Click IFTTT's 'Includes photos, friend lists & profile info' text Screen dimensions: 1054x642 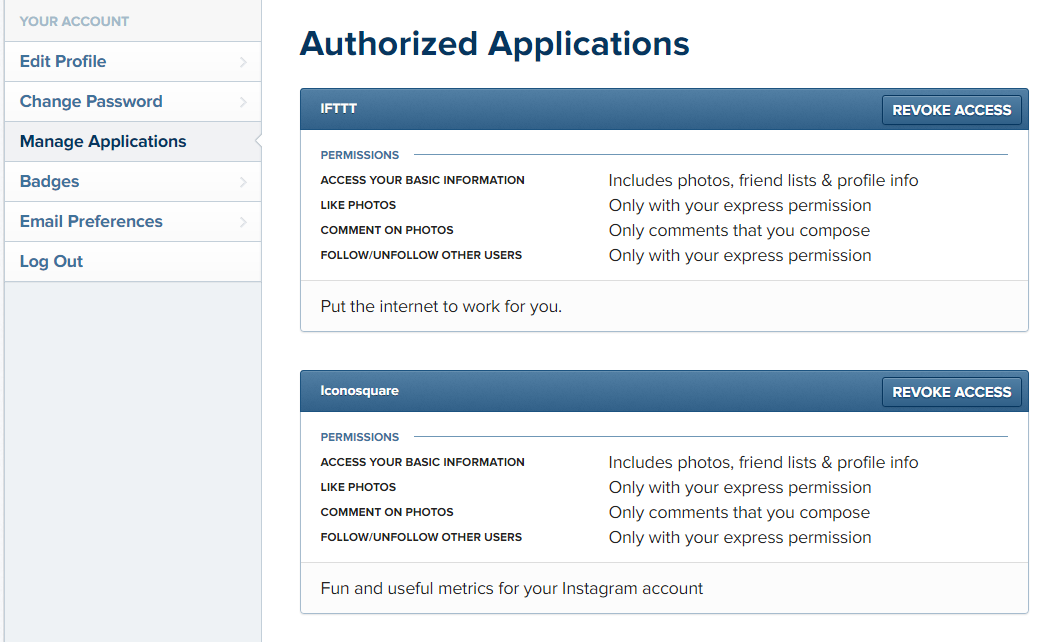[x=763, y=181]
